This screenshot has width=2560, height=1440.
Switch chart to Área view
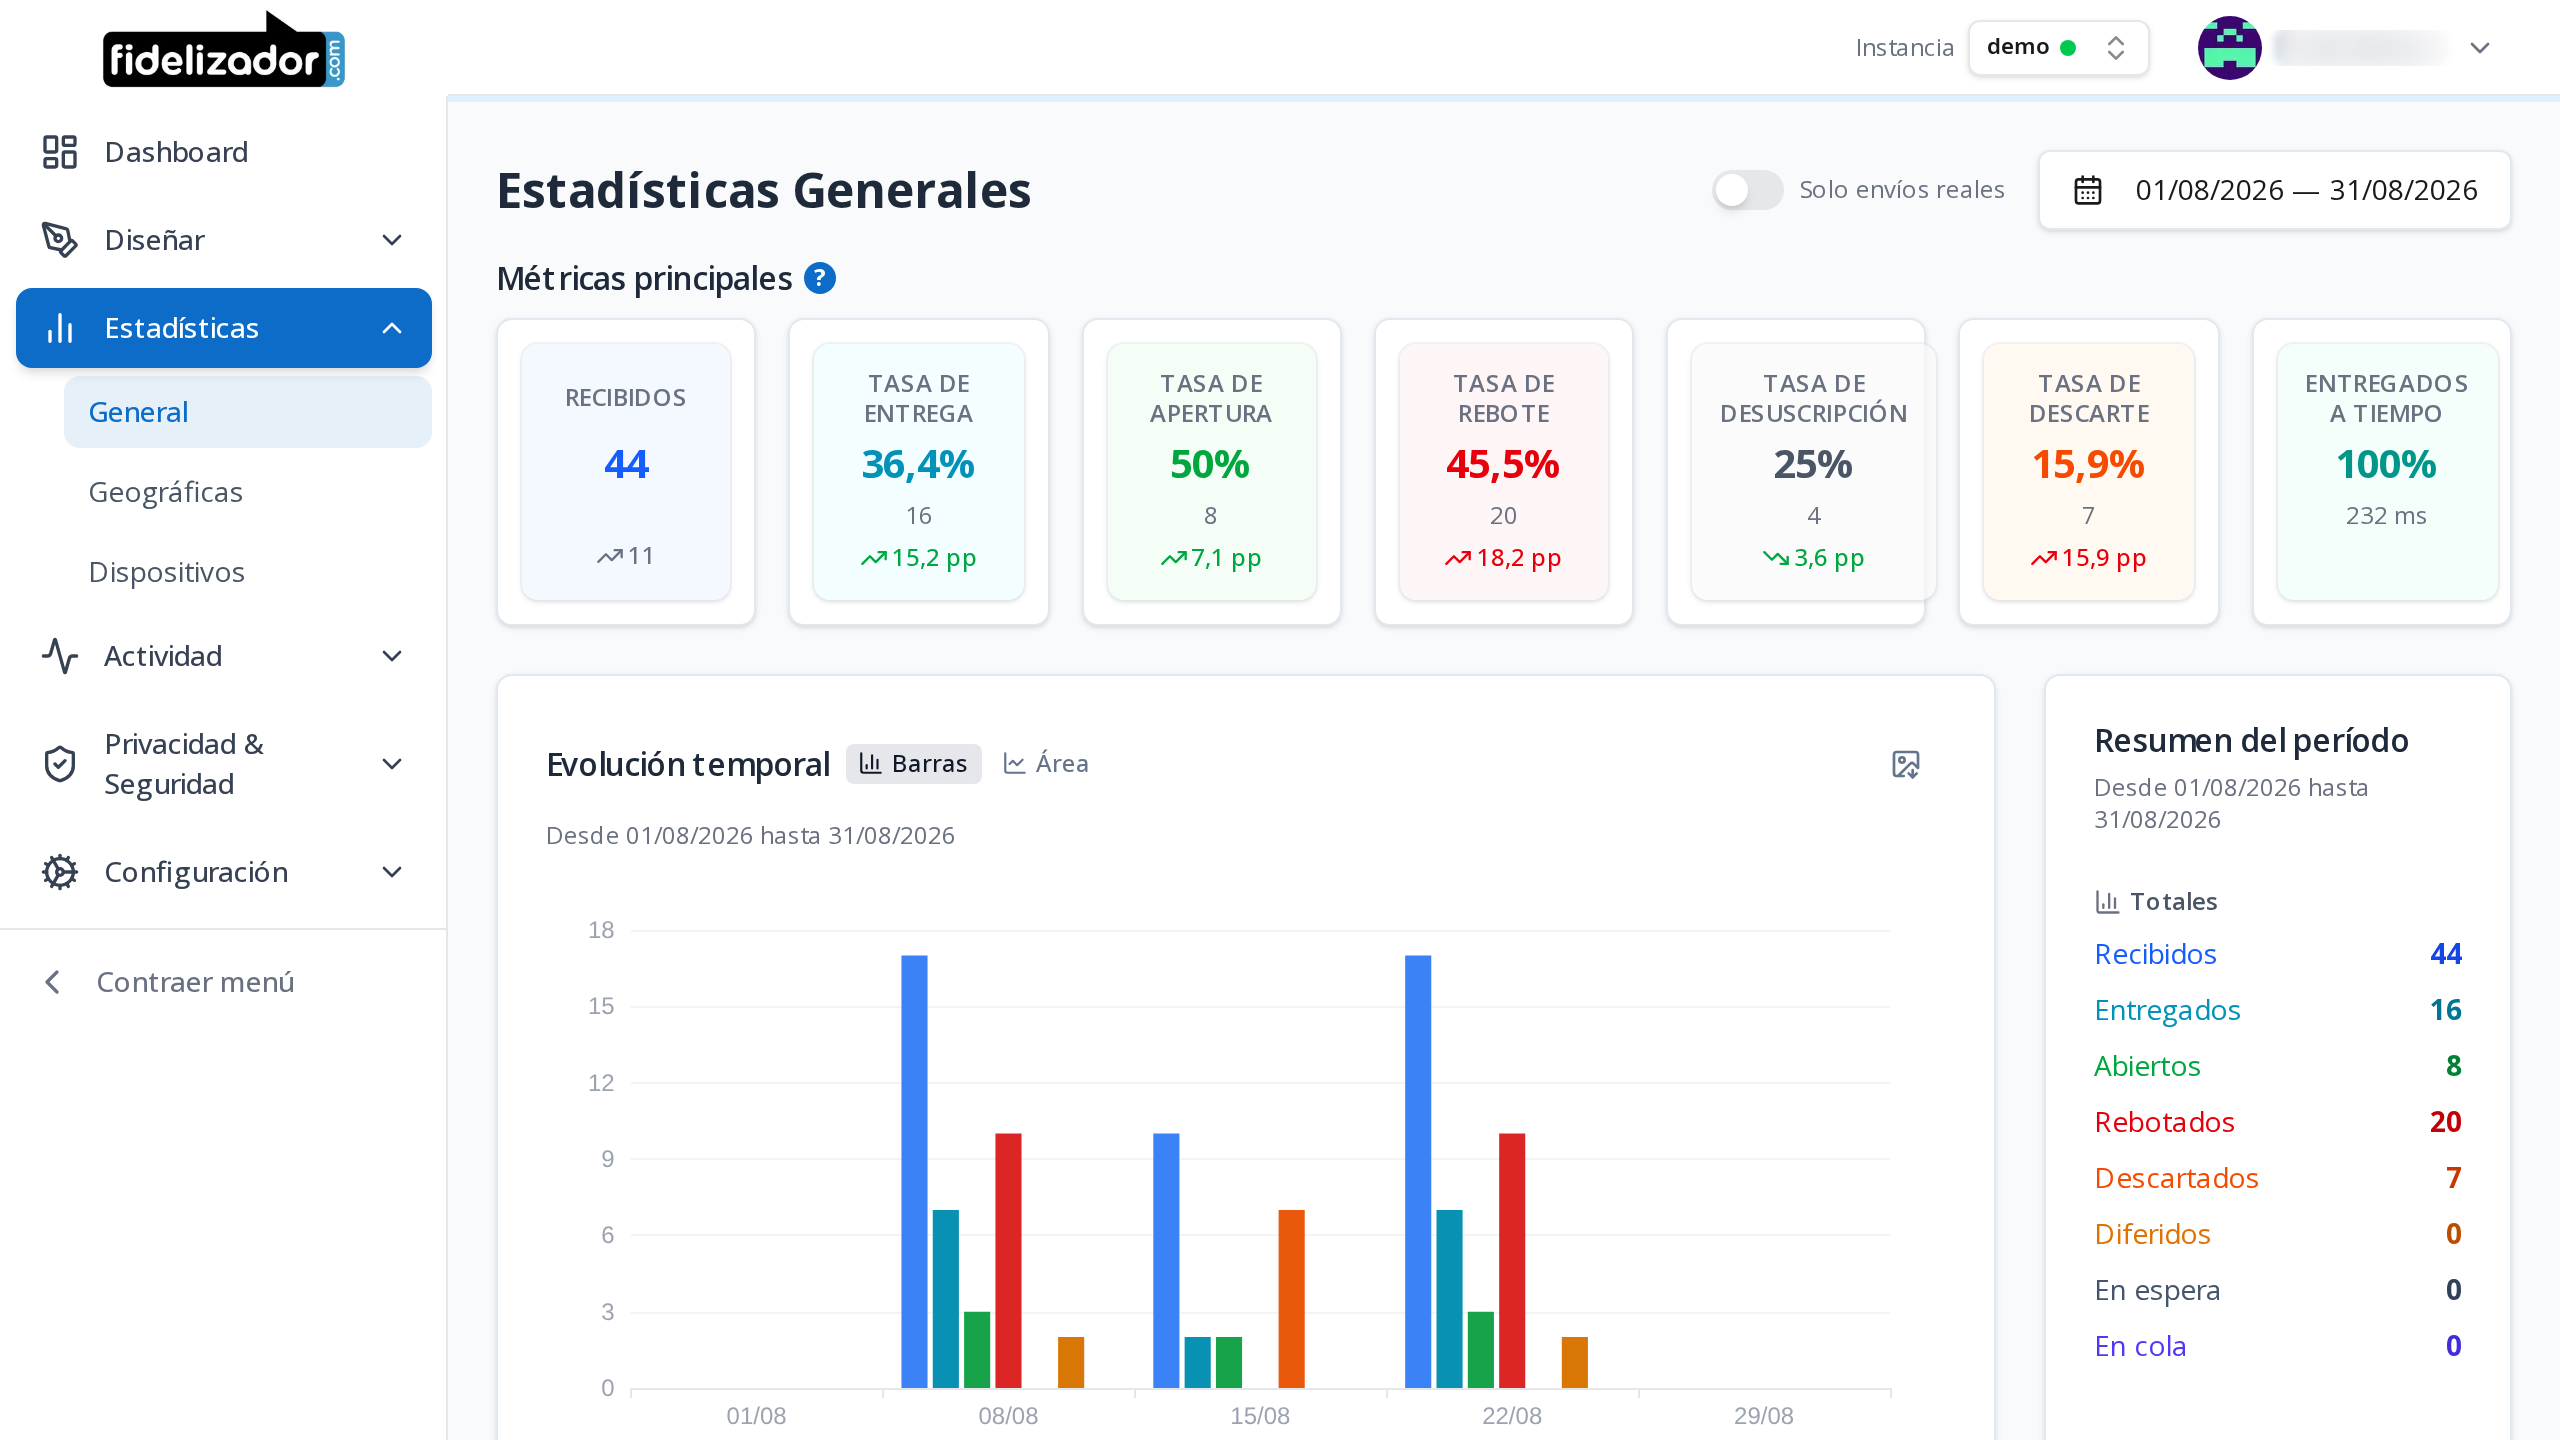click(x=1046, y=764)
